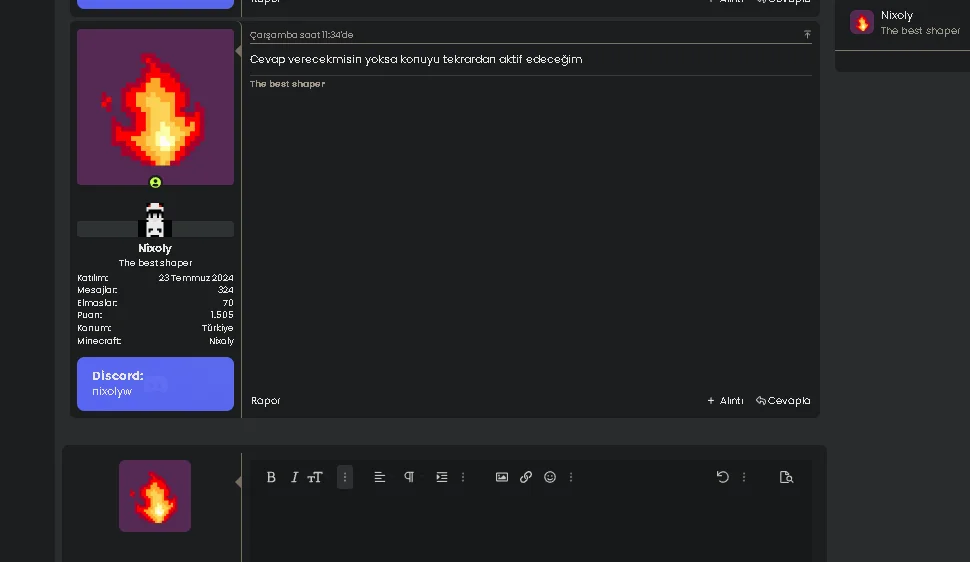The width and height of the screenshot is (970, 562).
Task: Insert an image into the reply
Action: 502,477
